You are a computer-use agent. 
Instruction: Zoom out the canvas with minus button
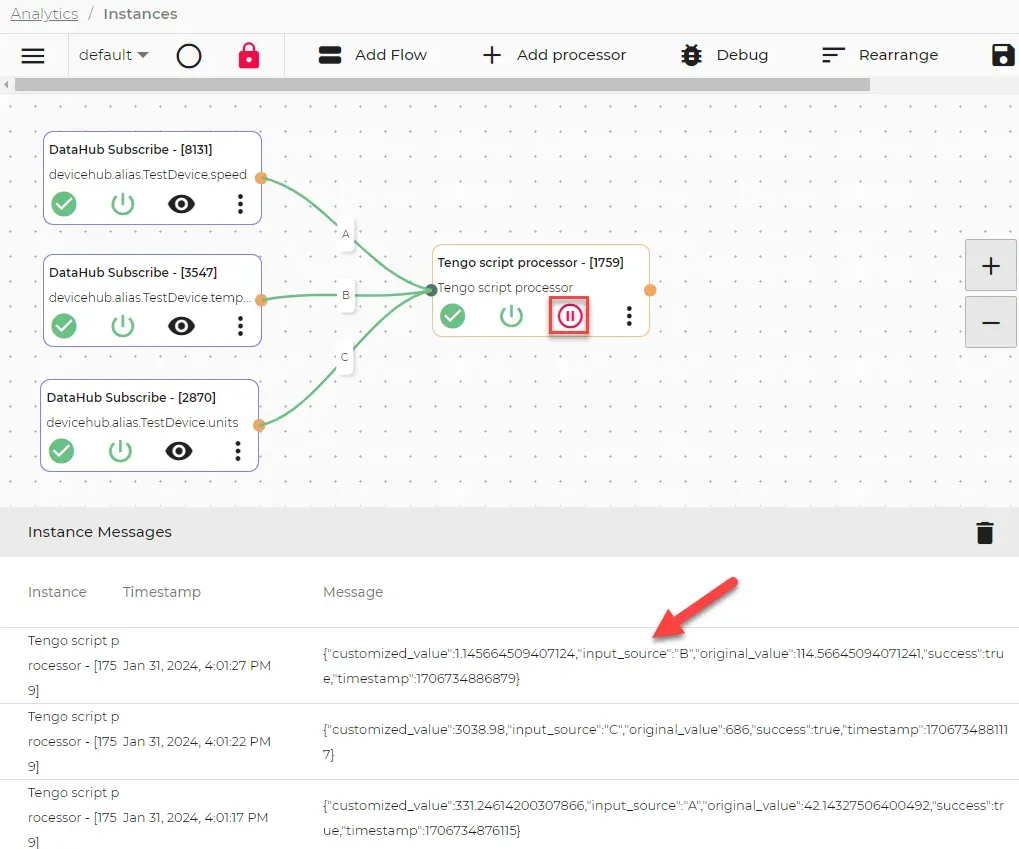(x=990, y=322)
